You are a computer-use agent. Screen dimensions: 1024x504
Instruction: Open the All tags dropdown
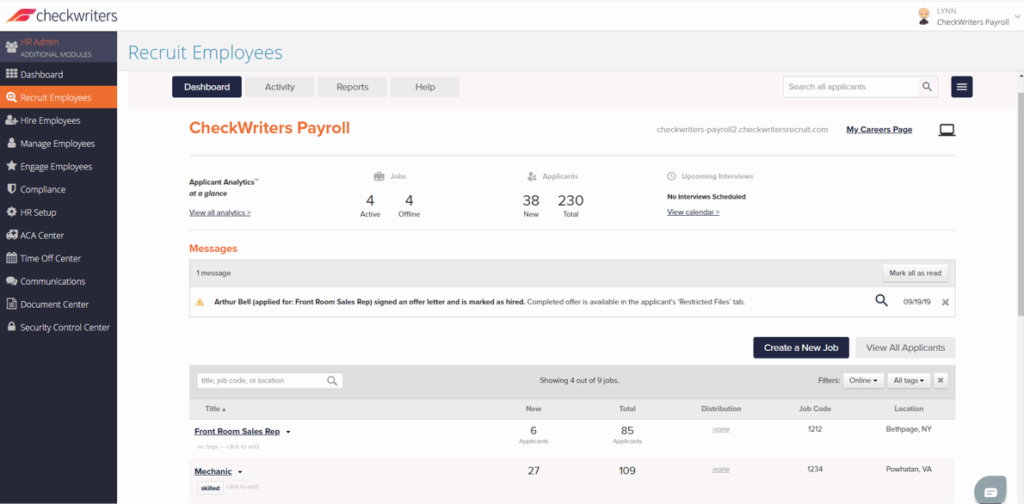click(x=909, y=380)
